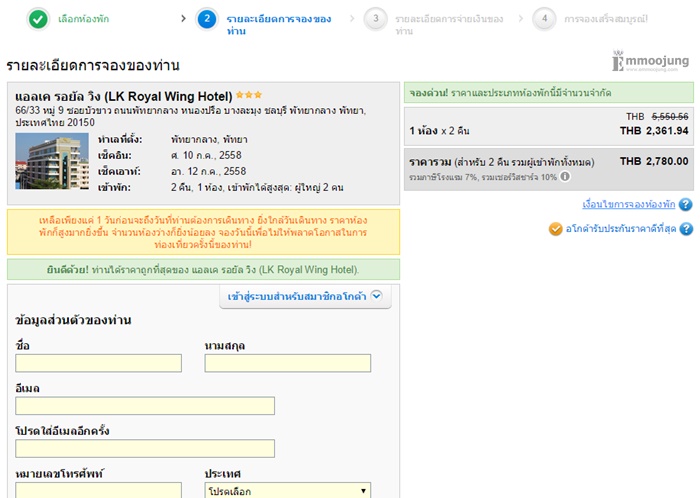Viewport: 700px width, 498px height.
Task: Select the รายละเอียดการจ่ายเงิน step tab
Action: (x=449, y=25)
